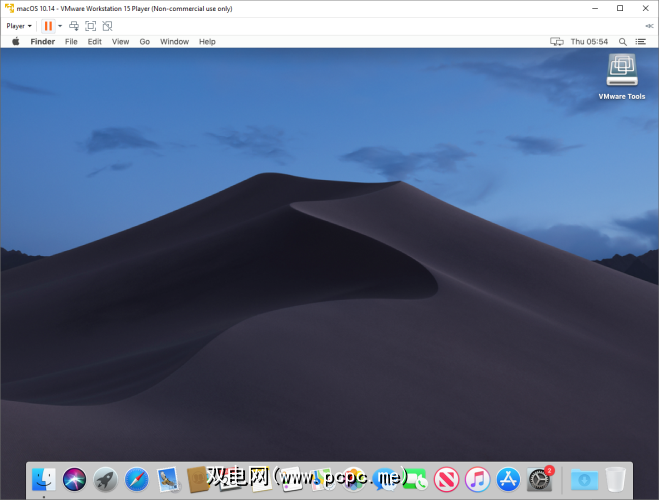Open the brown Contacts book in Dock
The image size is (659, 500).
click(198, 479)
